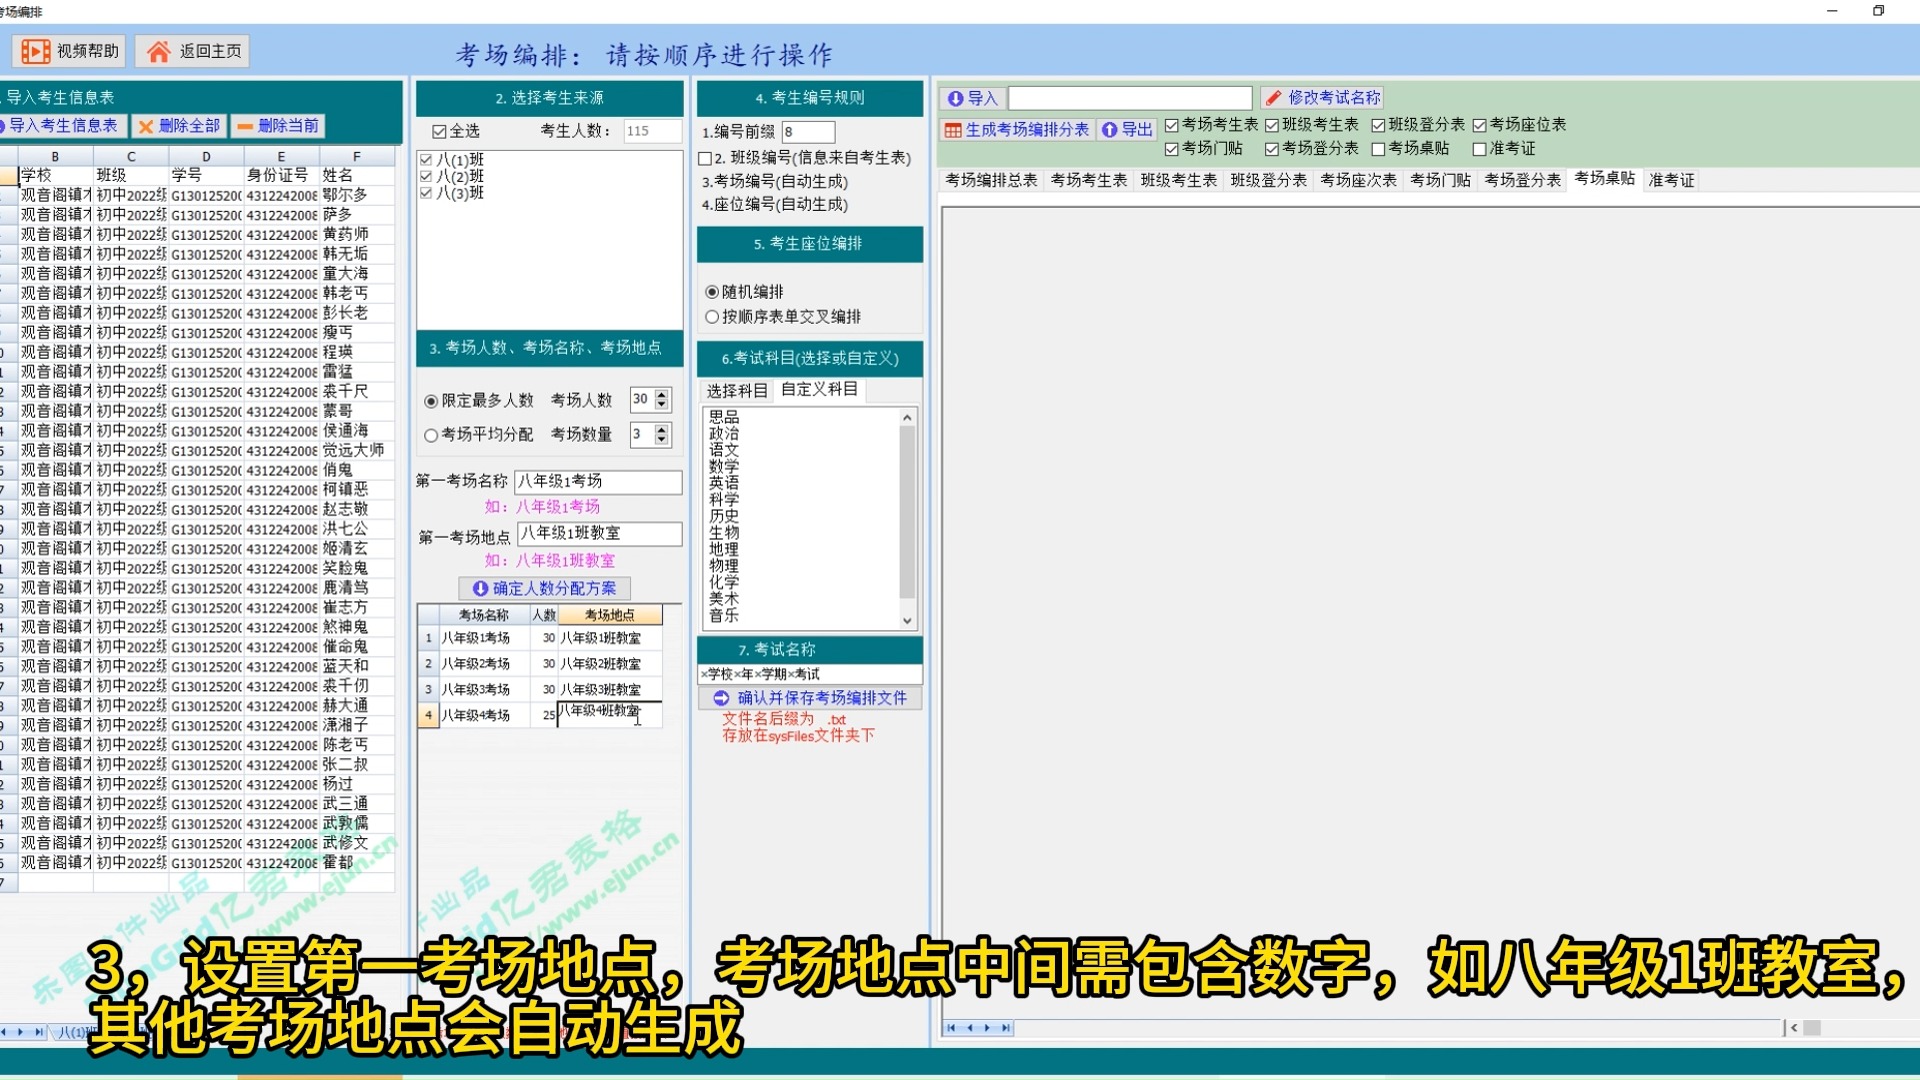Select 数学 in subject list
The image size is (1920, 1080).
click(x=724, y=467)
